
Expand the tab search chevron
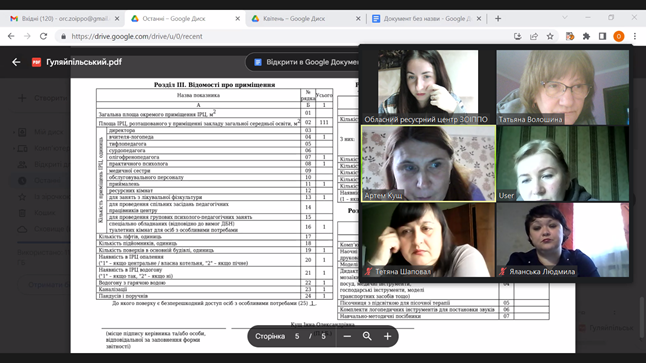tap(565, 18)
